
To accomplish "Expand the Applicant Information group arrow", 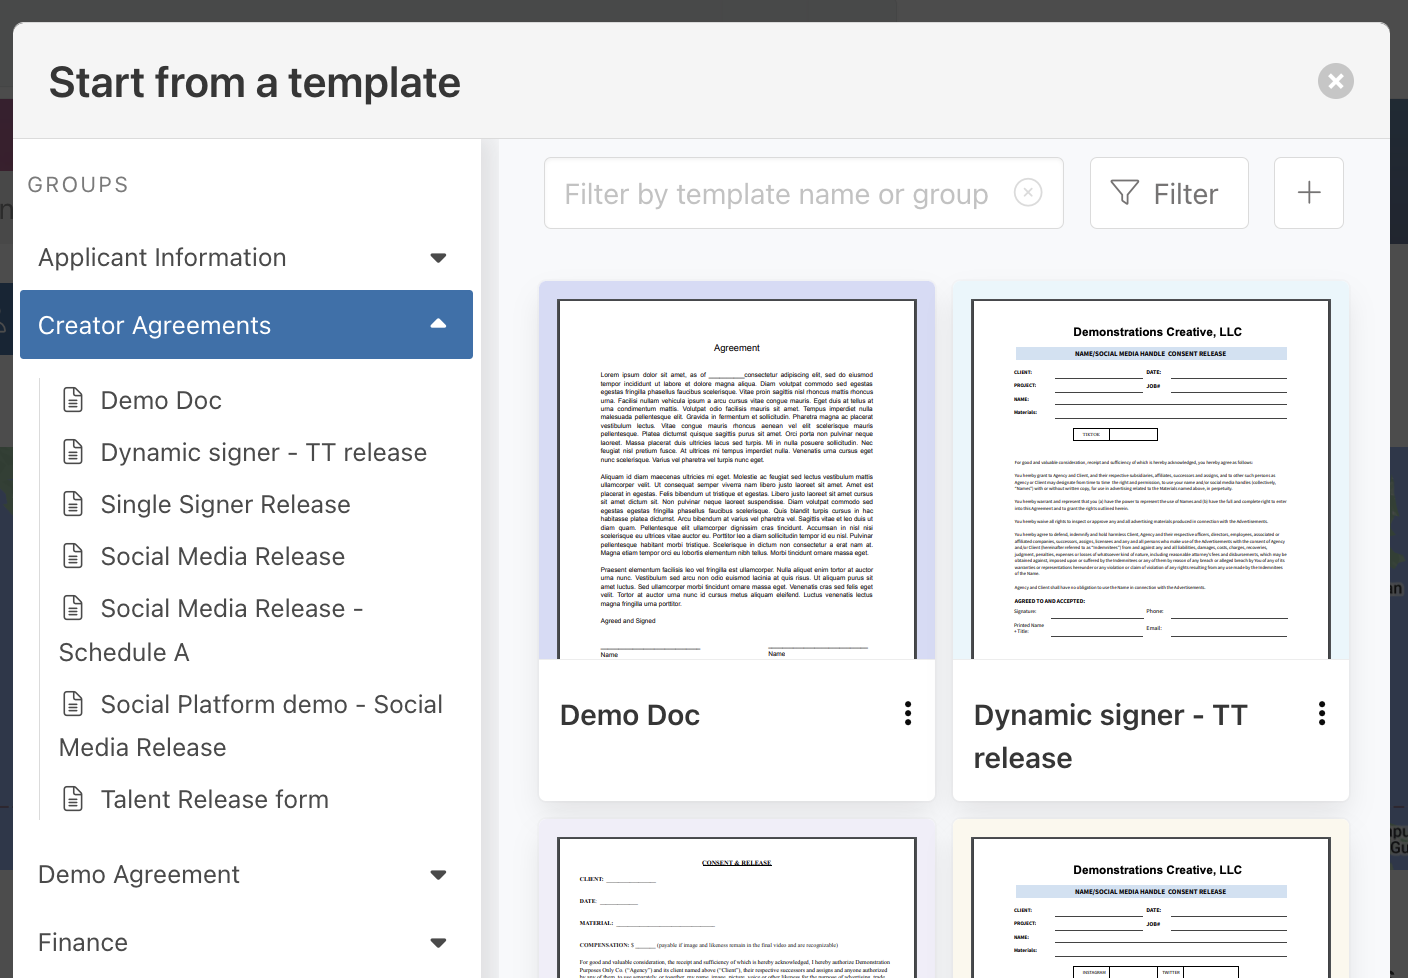I will pos(438,258).
